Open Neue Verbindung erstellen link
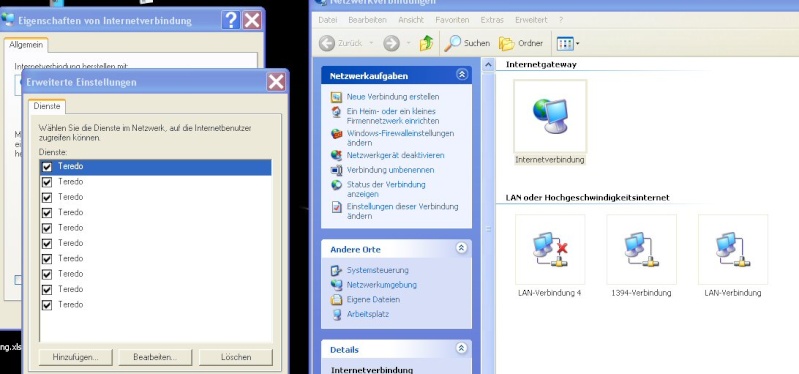This screenshot has width=799, height=374. pyautogui.click(x=393, y=97)
